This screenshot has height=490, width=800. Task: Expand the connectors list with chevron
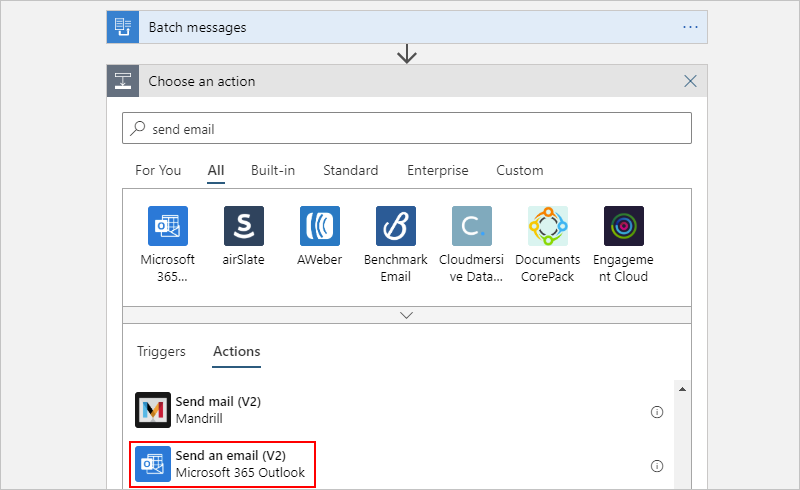coord(407,315)
